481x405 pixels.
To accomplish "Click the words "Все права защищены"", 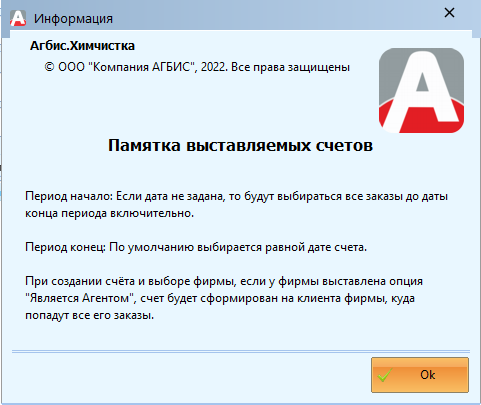I will coord(291,67).
